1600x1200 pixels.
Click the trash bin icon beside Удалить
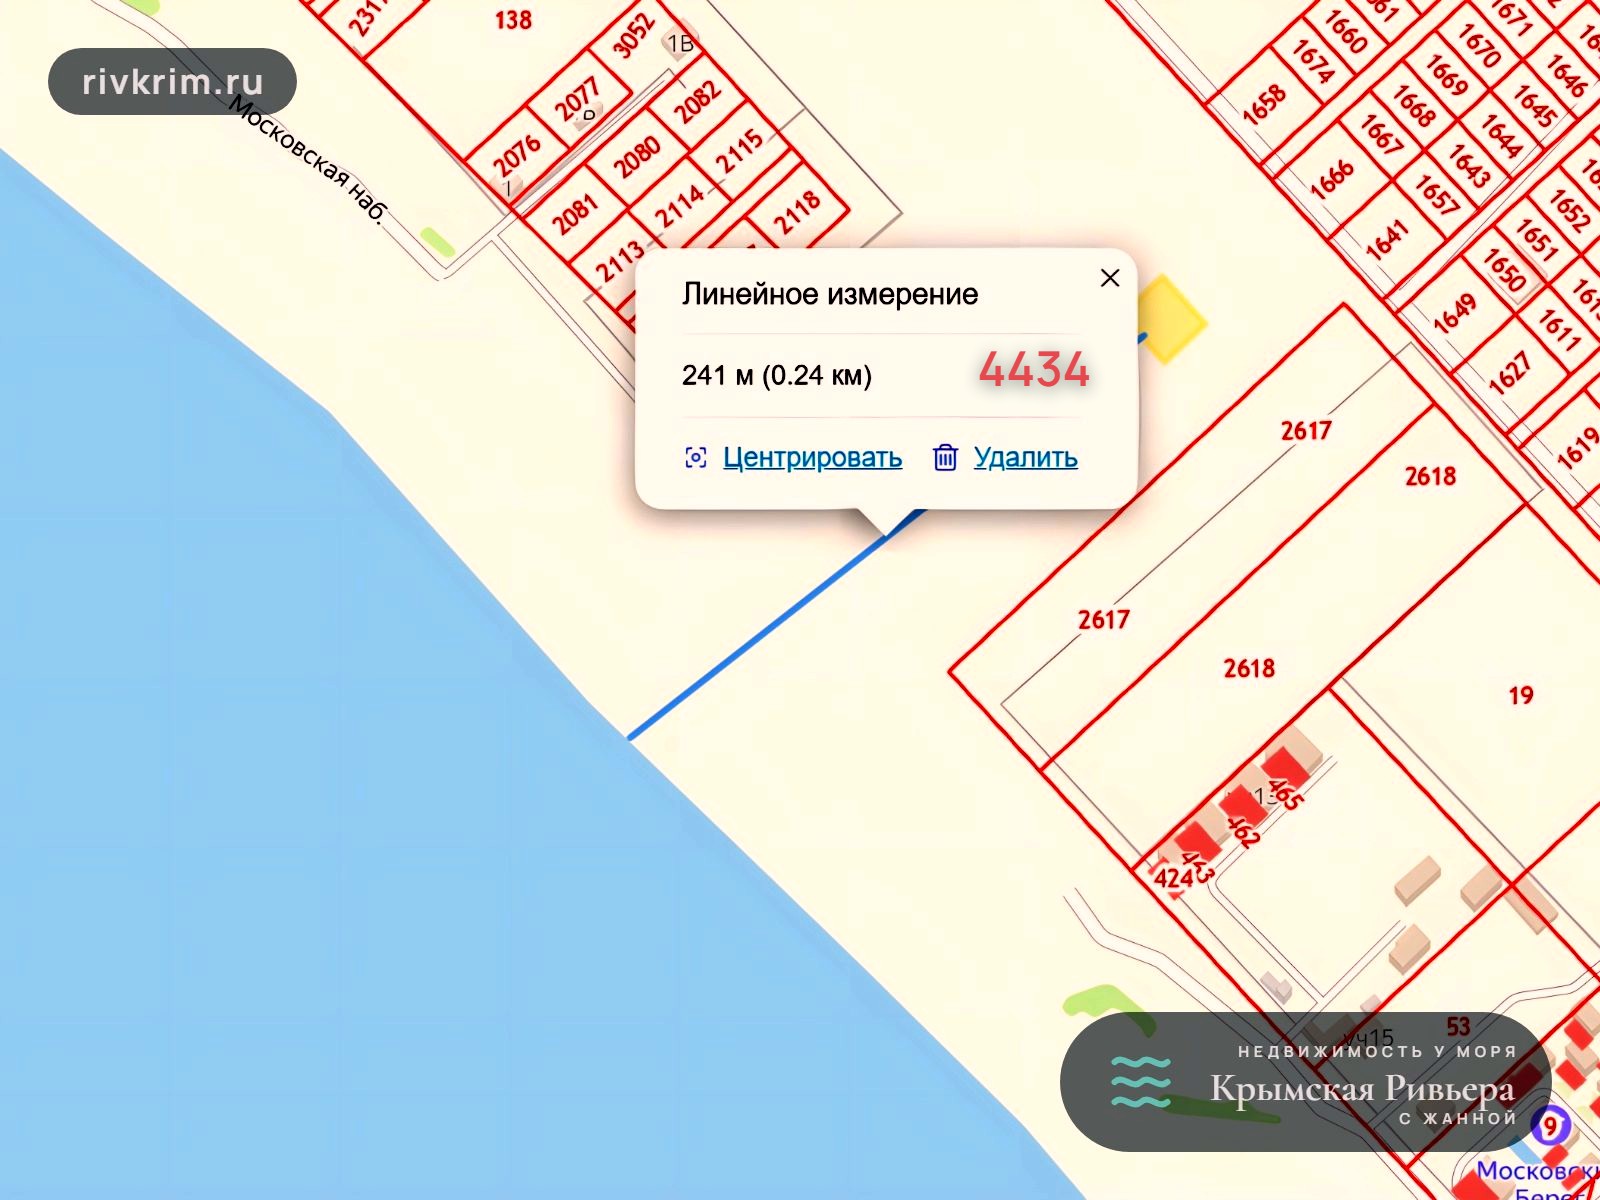click(945, 458)
